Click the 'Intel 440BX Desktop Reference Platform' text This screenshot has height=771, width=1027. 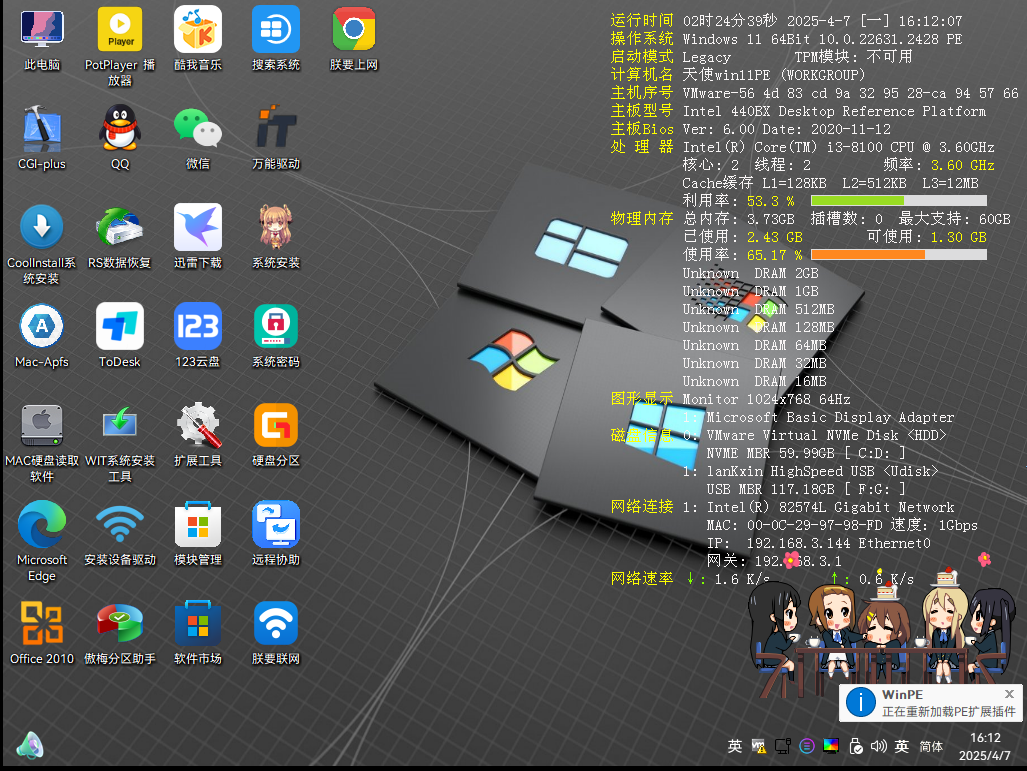point(834,111)
